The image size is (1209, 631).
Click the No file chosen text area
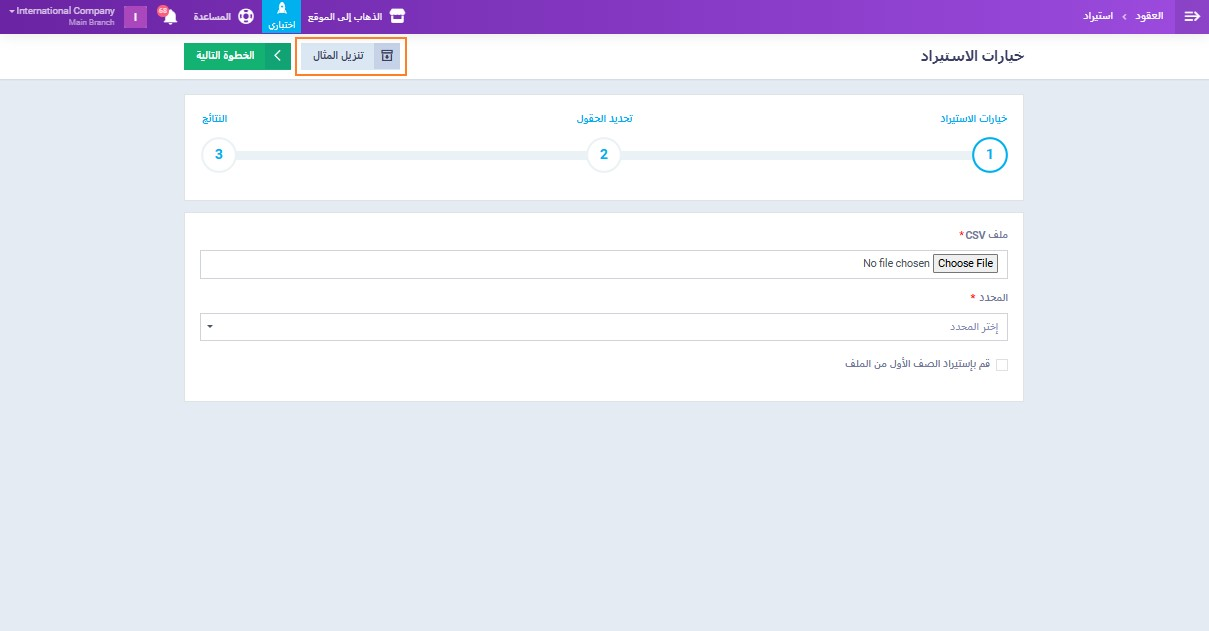click(896, 264)
